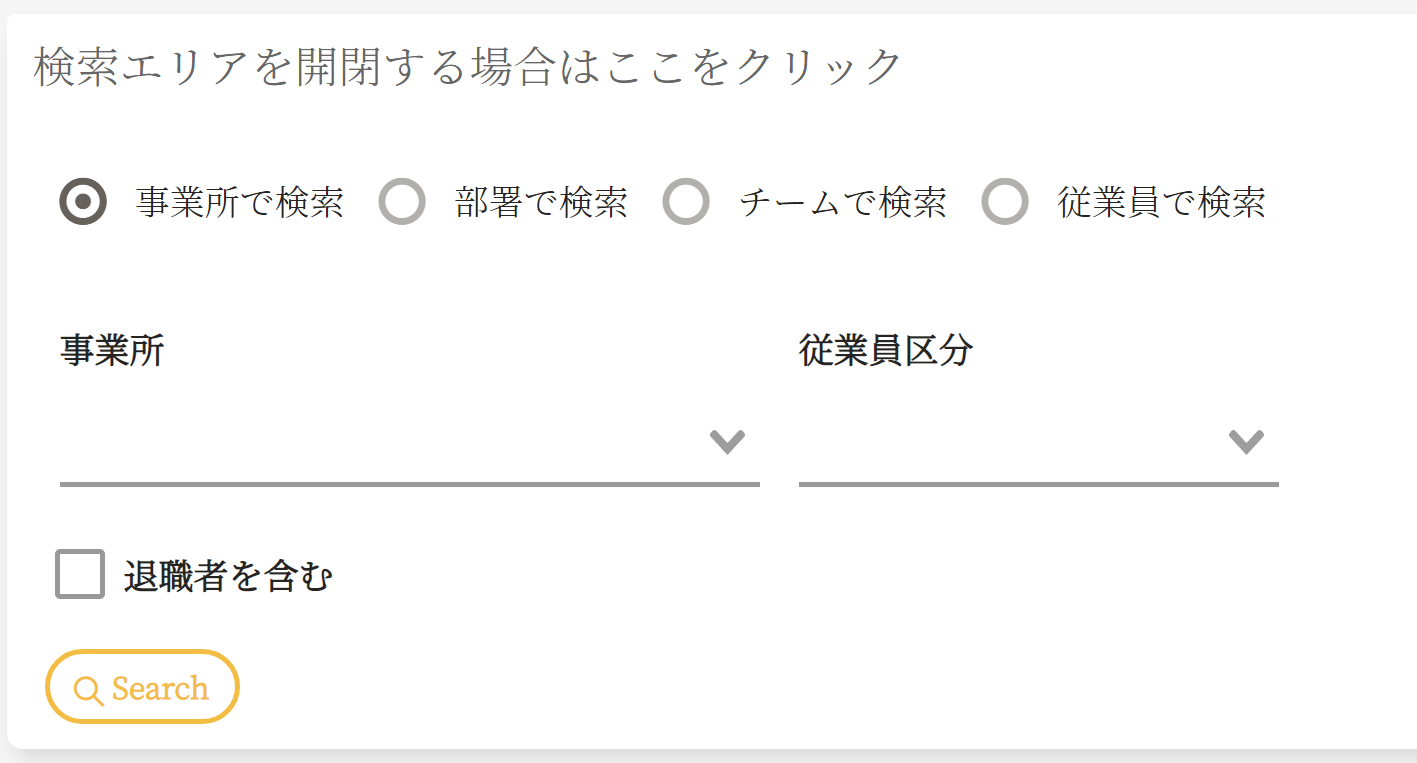
Task: Pick the 従業員で検索 radio circle
Action: [x=1005, y=202]
